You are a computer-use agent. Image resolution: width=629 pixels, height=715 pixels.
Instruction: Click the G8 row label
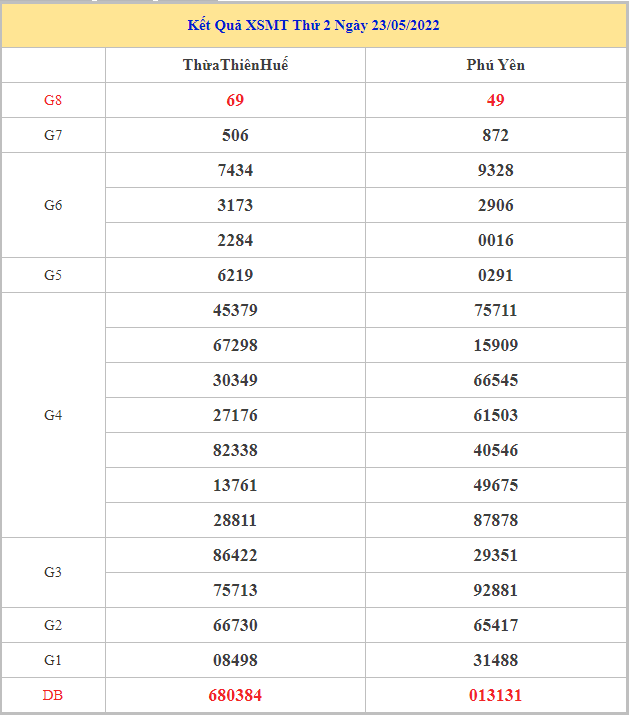(x=53, y=100)
